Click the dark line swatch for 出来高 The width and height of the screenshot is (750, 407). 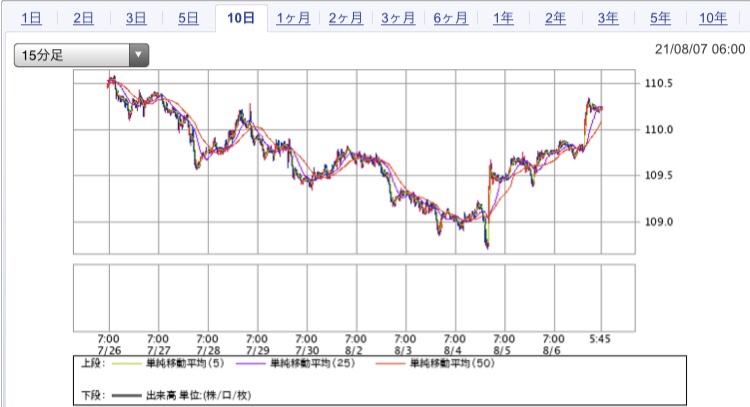(x=127, y=396)
